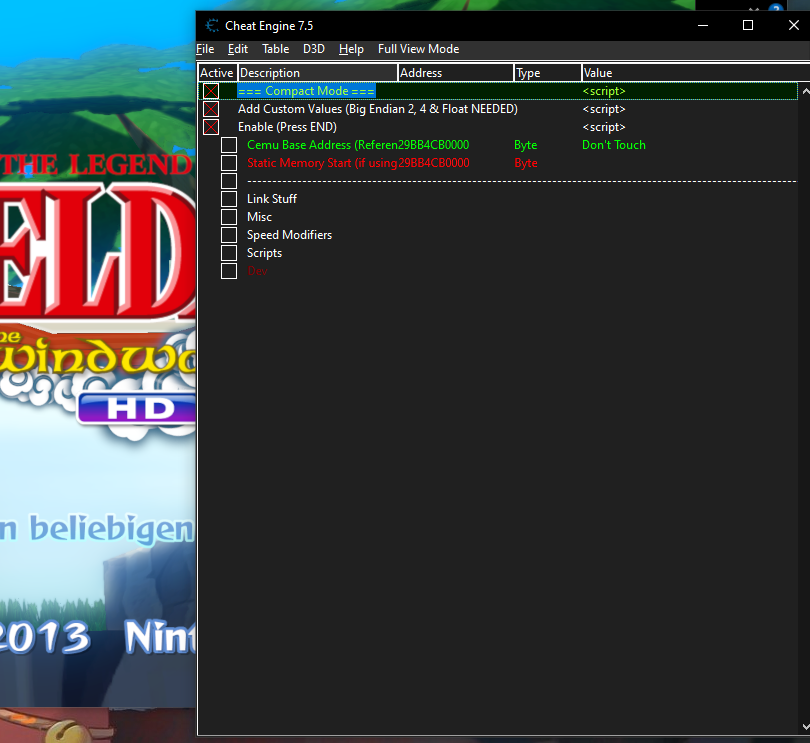Minimize the Cheat Engine window

click(703, 25)
